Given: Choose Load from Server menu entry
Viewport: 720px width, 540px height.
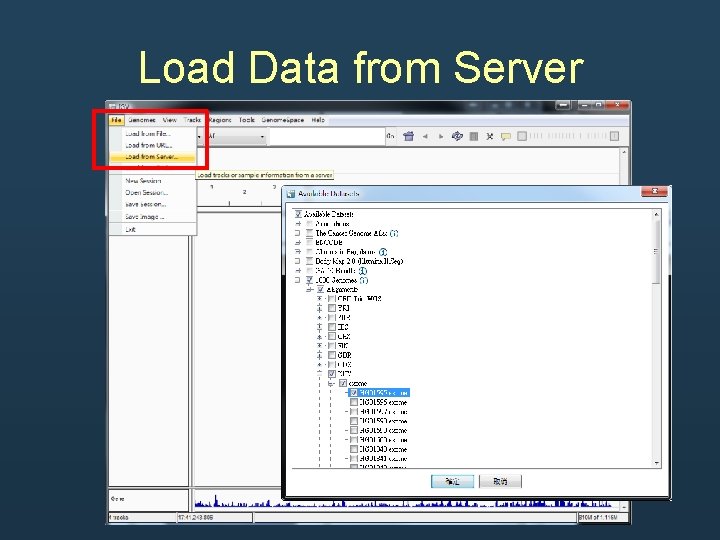Looking at the screenshot, I should click(152, 157).
